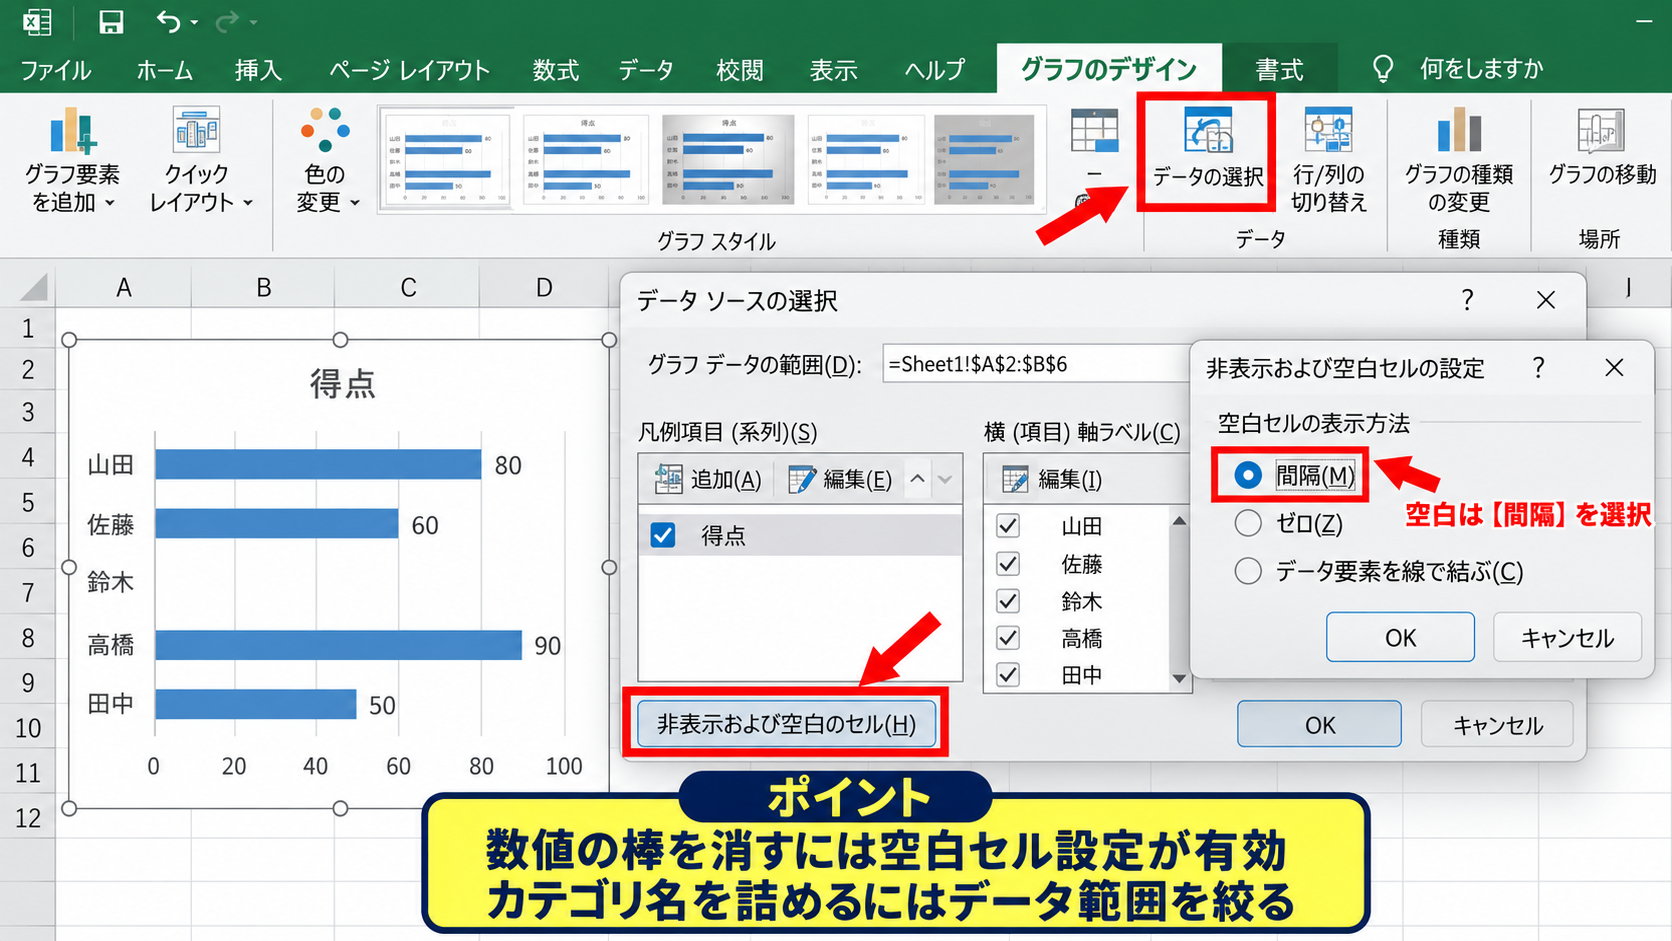The height and width of the screenshot is (941, 1672).
Task: Click the Undo arrow icon
Action: (x=168, y=21)
